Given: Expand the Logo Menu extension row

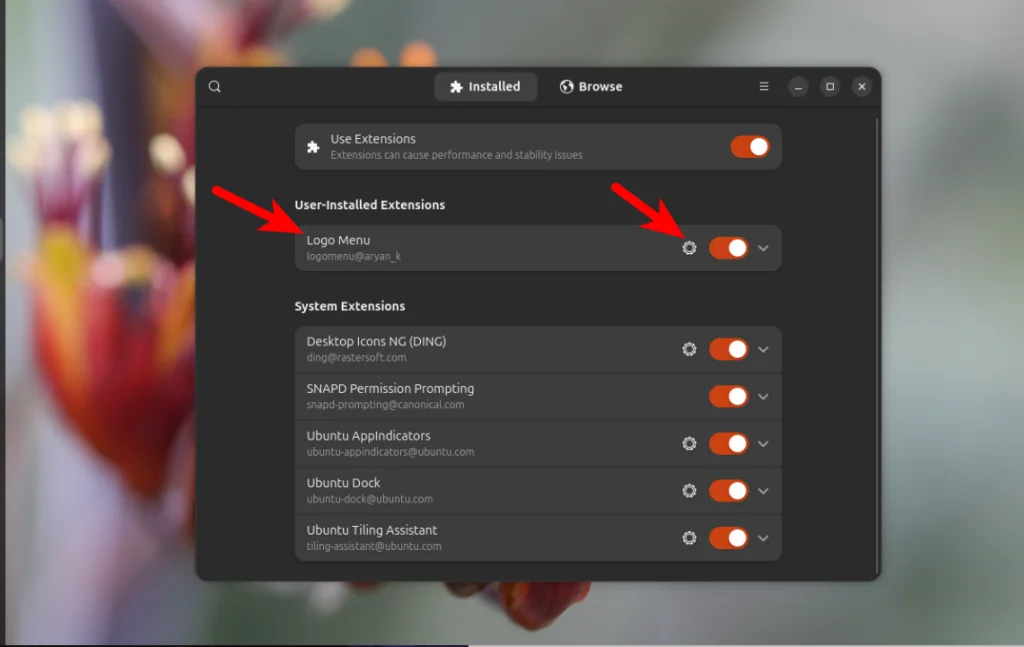Looking at the screenshot, I should click(x=763, y=248).
